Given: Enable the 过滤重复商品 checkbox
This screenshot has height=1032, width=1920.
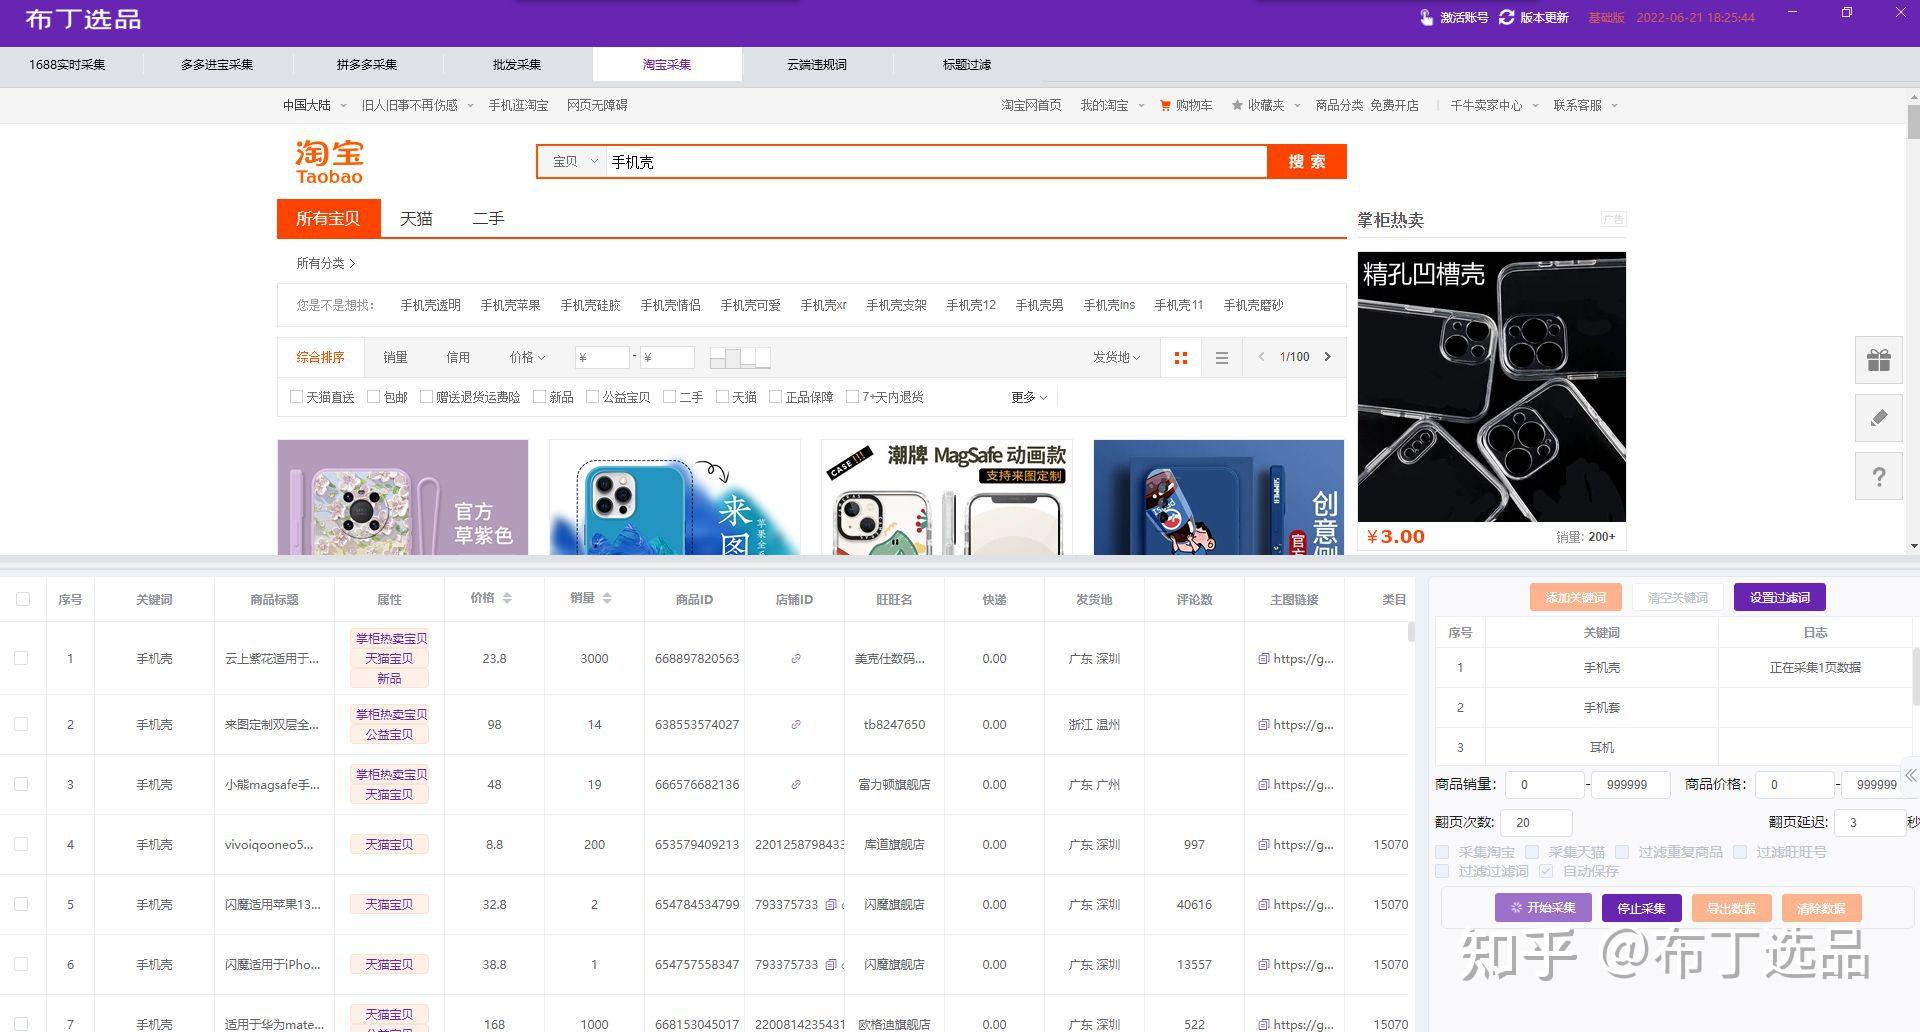Looking at the screenshot, I should click(1622, 852).
